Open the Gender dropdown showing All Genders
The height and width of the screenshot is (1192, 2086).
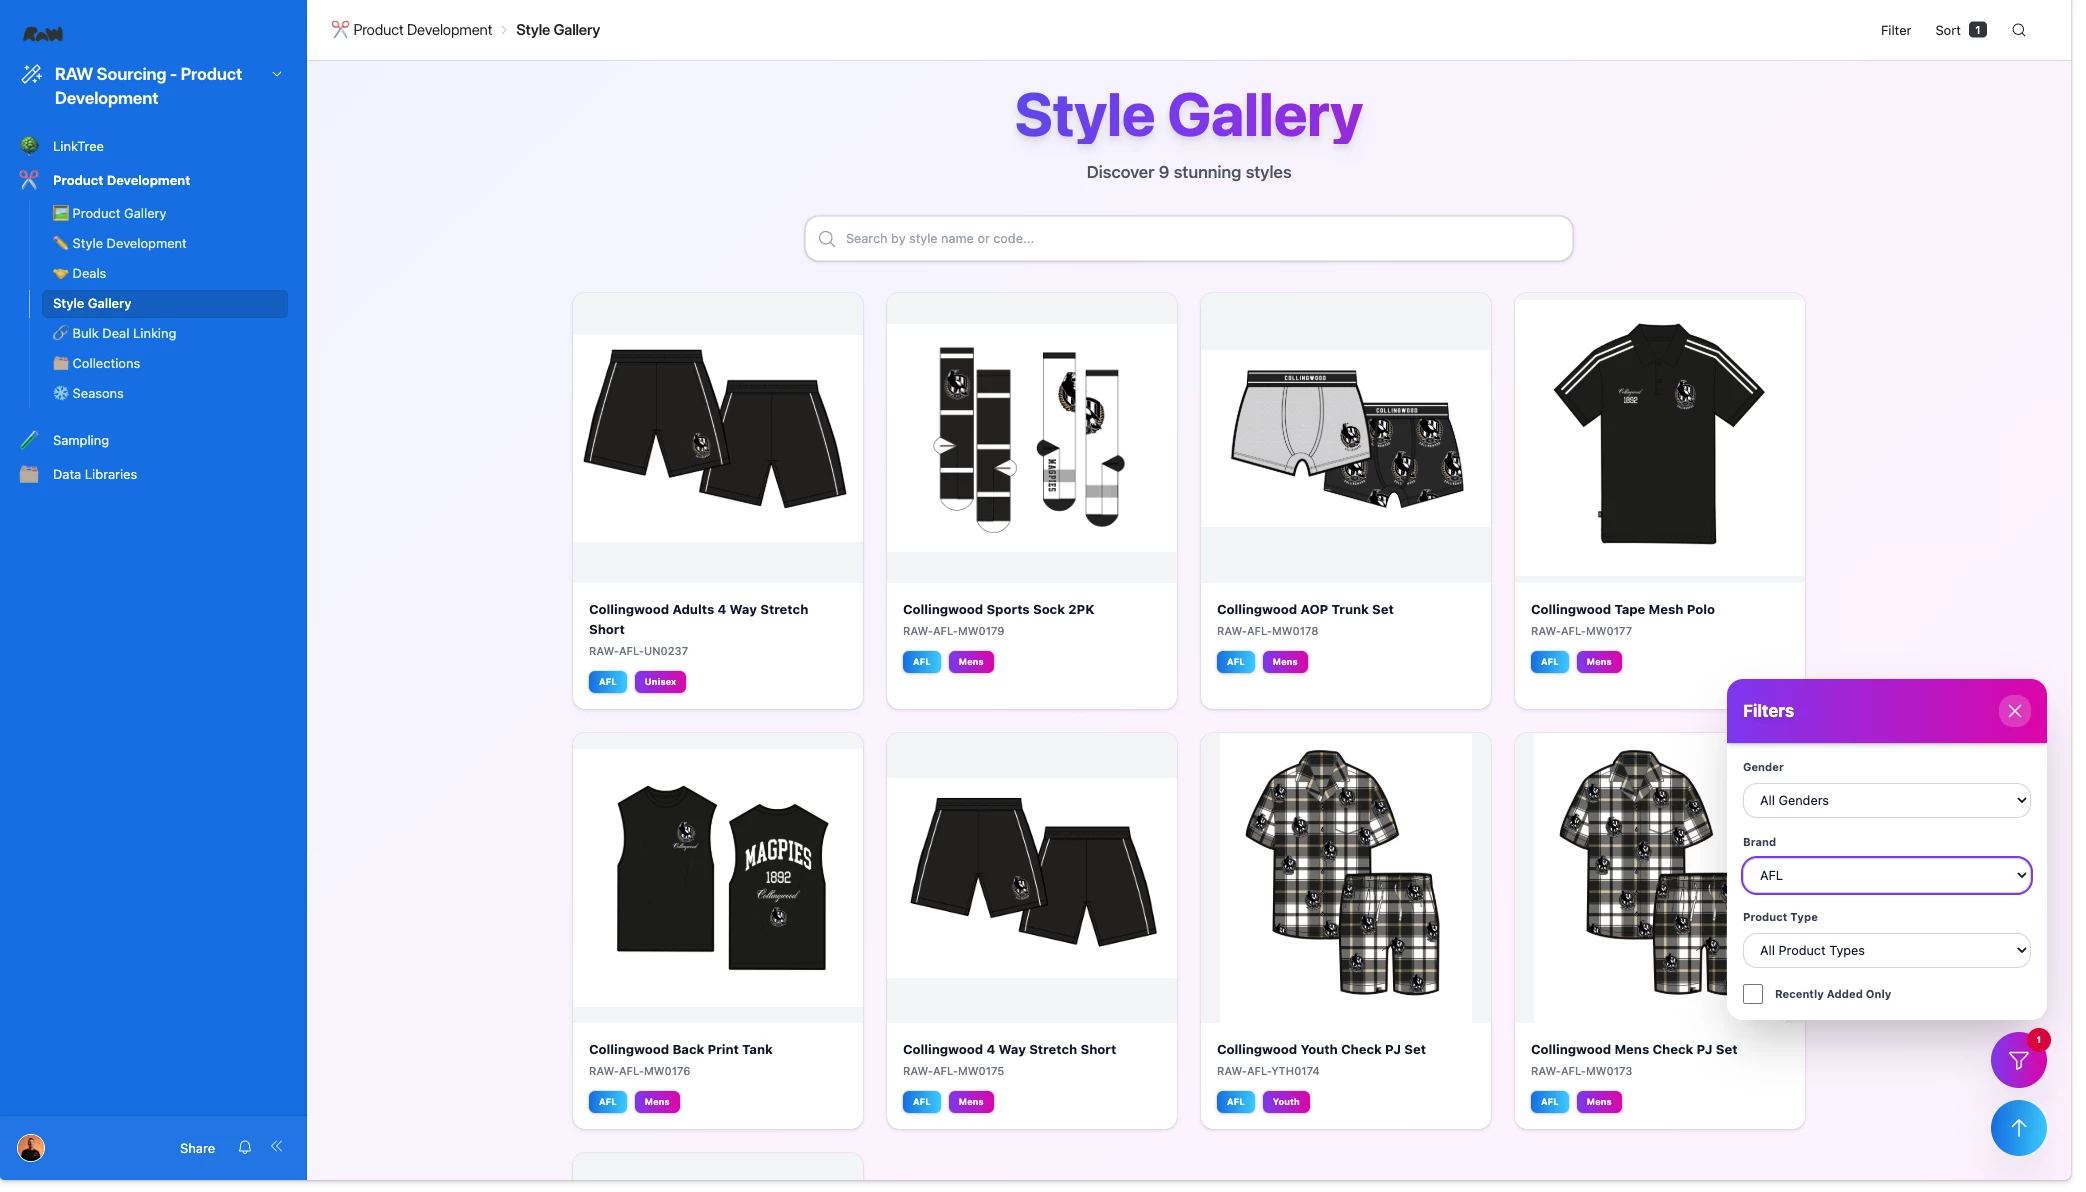(x=1886, y=801)
